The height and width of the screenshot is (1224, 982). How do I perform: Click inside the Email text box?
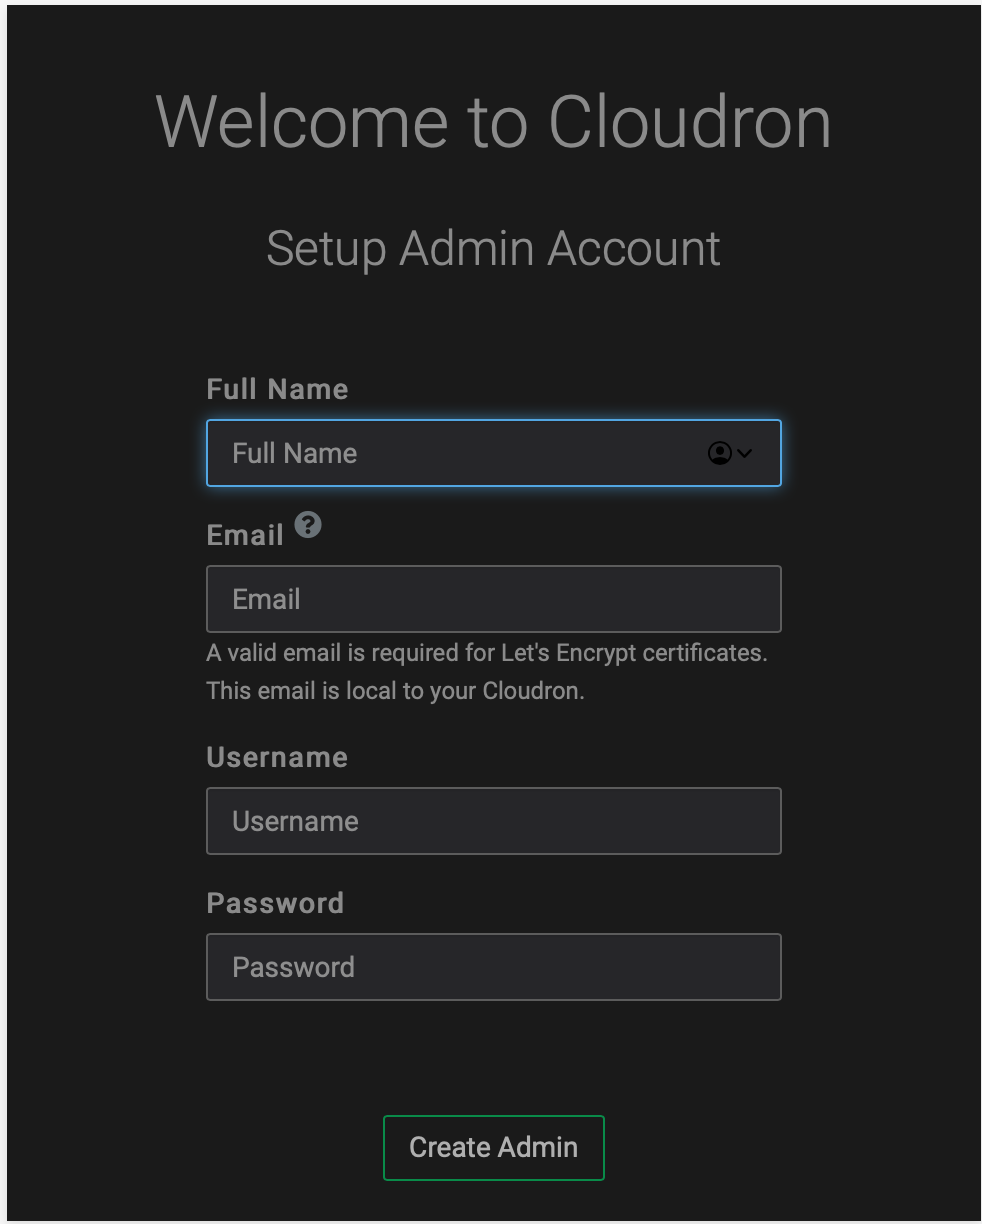tap(493, 599)
